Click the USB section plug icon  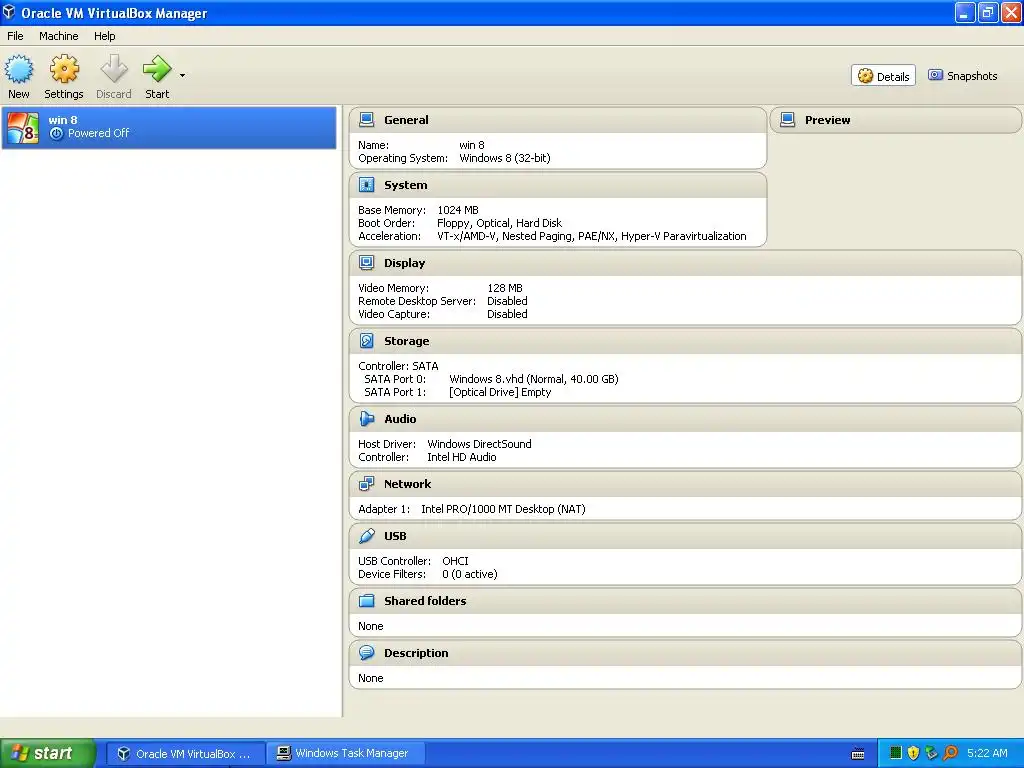[x=366, y=536]
